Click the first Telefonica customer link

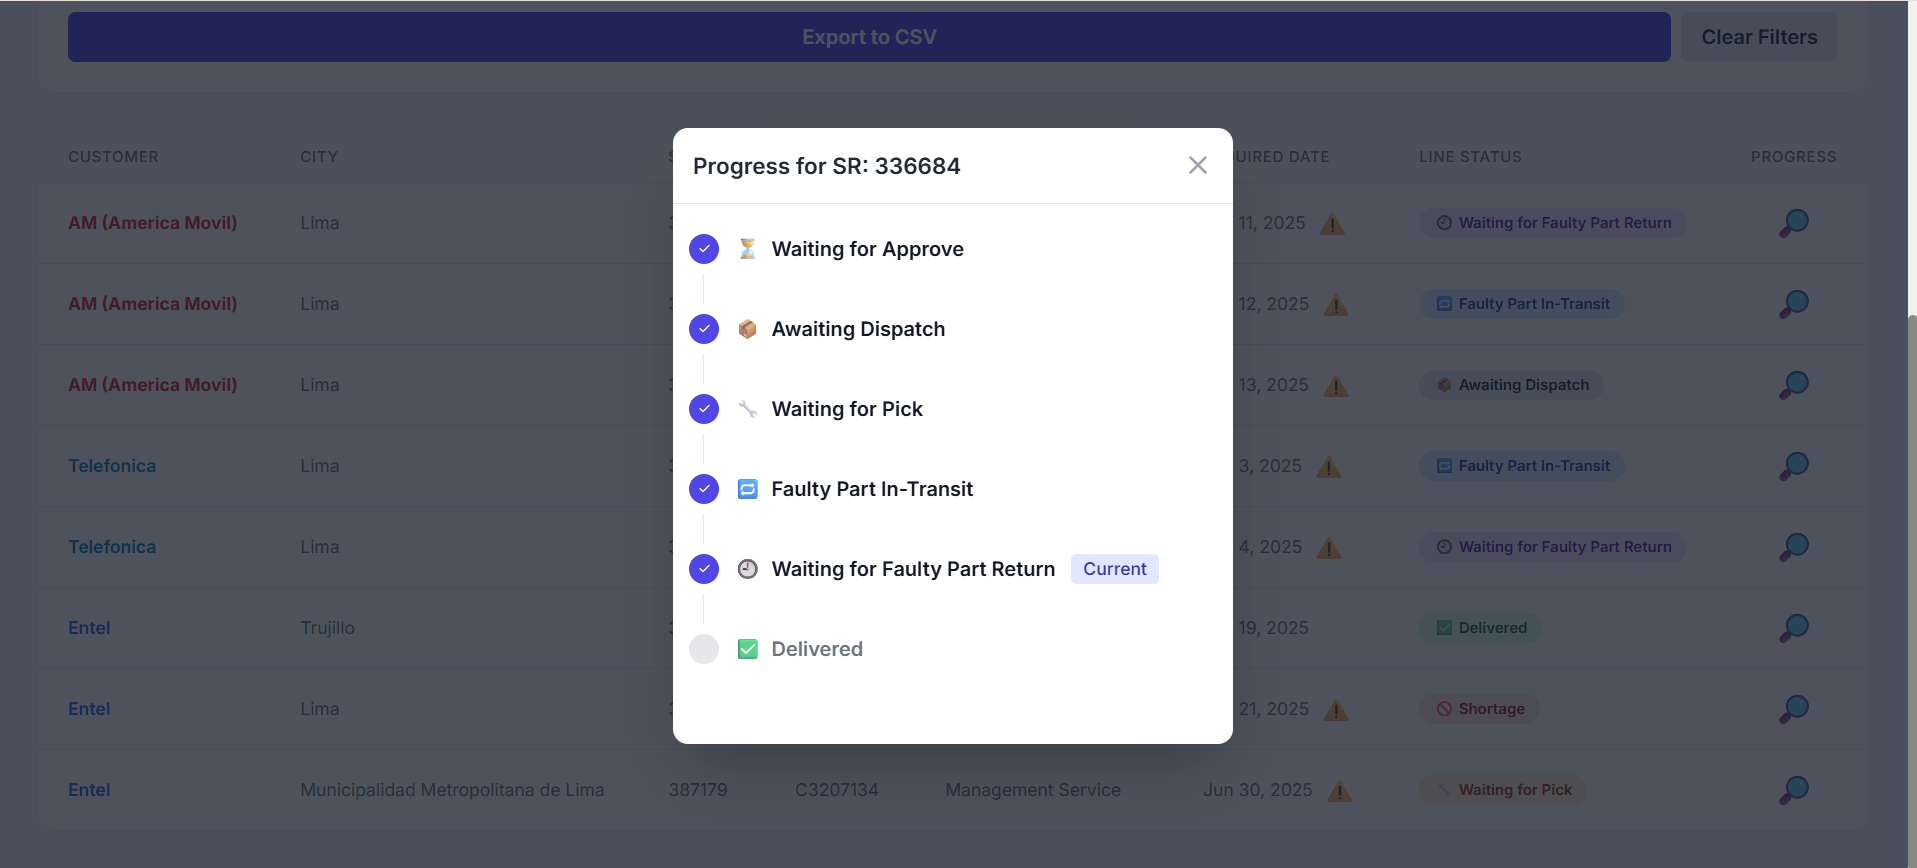click(112, 466)
